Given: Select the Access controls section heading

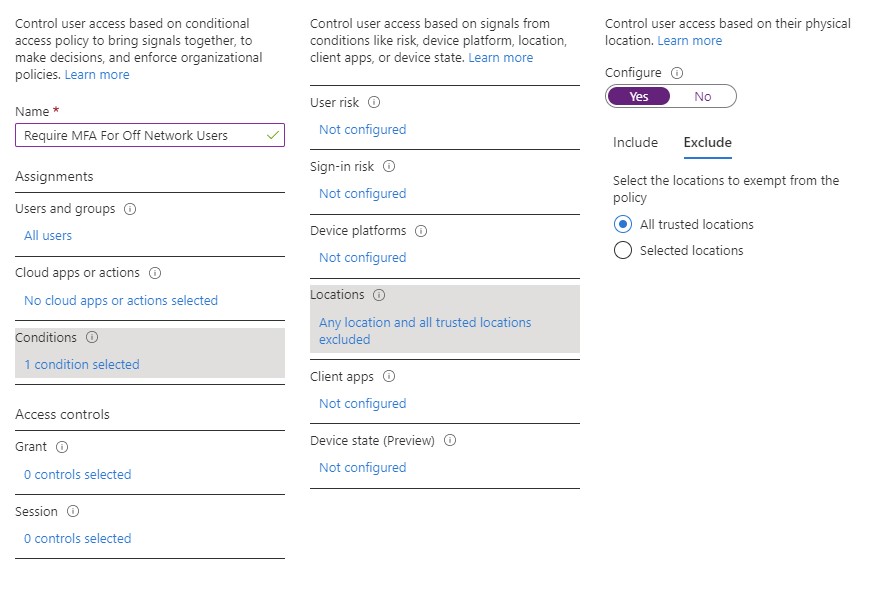Looking at the screenshot, I should (x=62, y=414).
